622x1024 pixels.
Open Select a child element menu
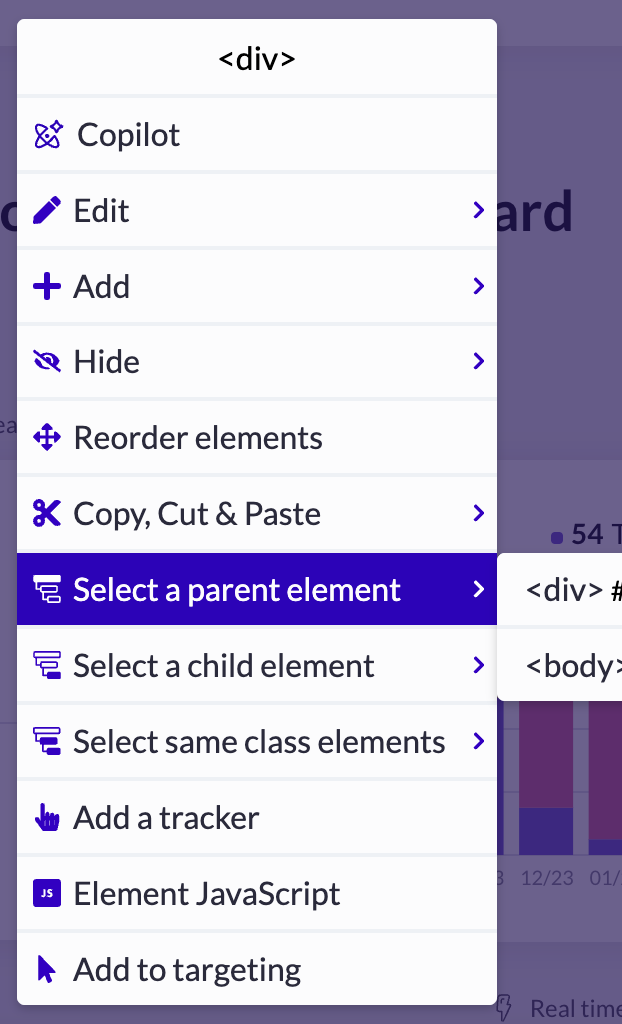(x=257, y=665)
